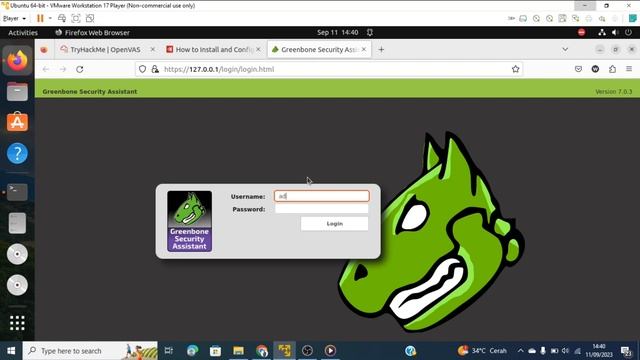The height and width of the screenshot is (360, 640).
Task: Open the dropdown arrow beside pause button
Action: pyautogui.click(x=50, y=18)
